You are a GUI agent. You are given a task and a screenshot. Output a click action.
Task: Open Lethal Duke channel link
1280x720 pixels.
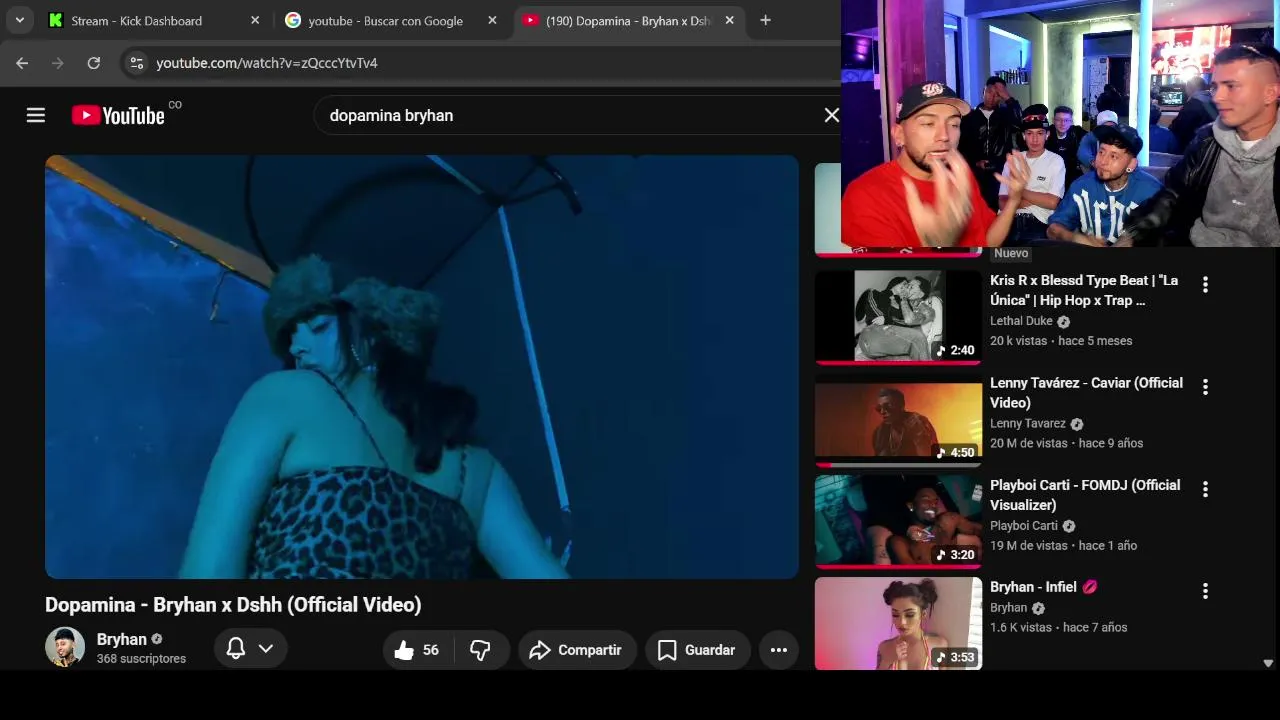(1021, 321)
